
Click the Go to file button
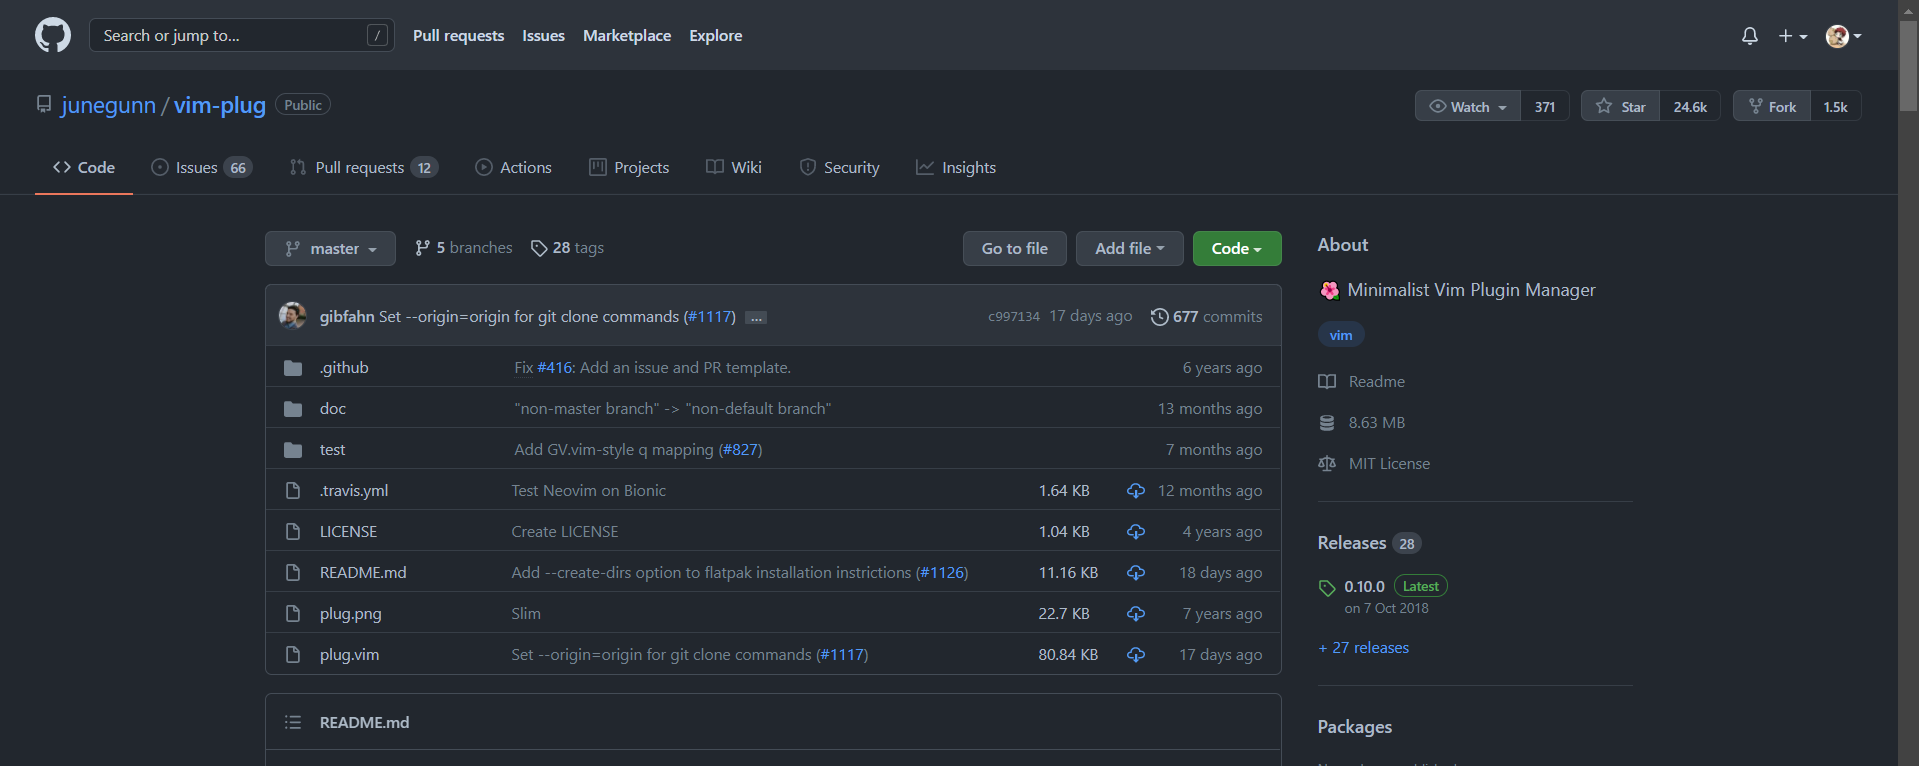click(1014, 249)
